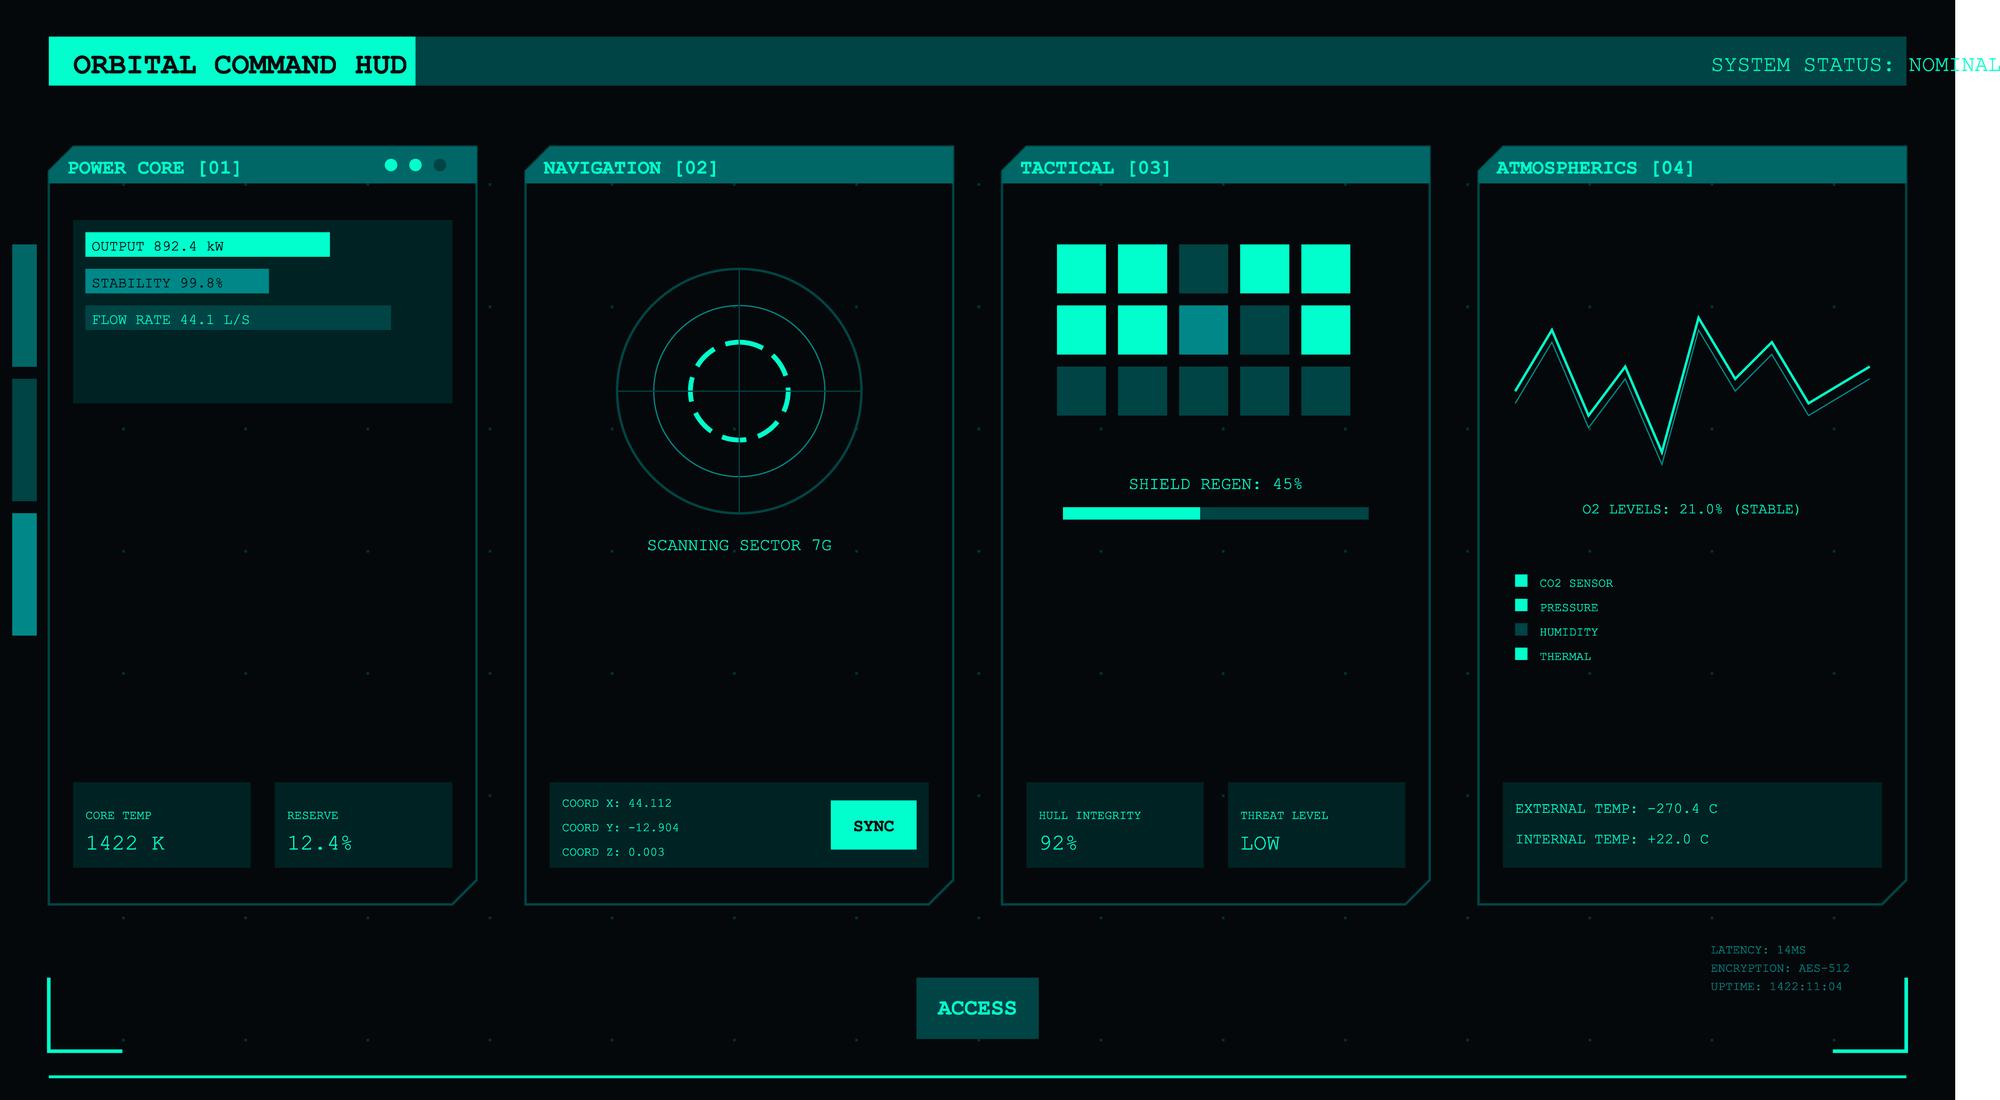Screen dimensions: 2000x1100
Task: Open the ATMOSPHERICS [04] panel header
Action: tap(1692, 166)
